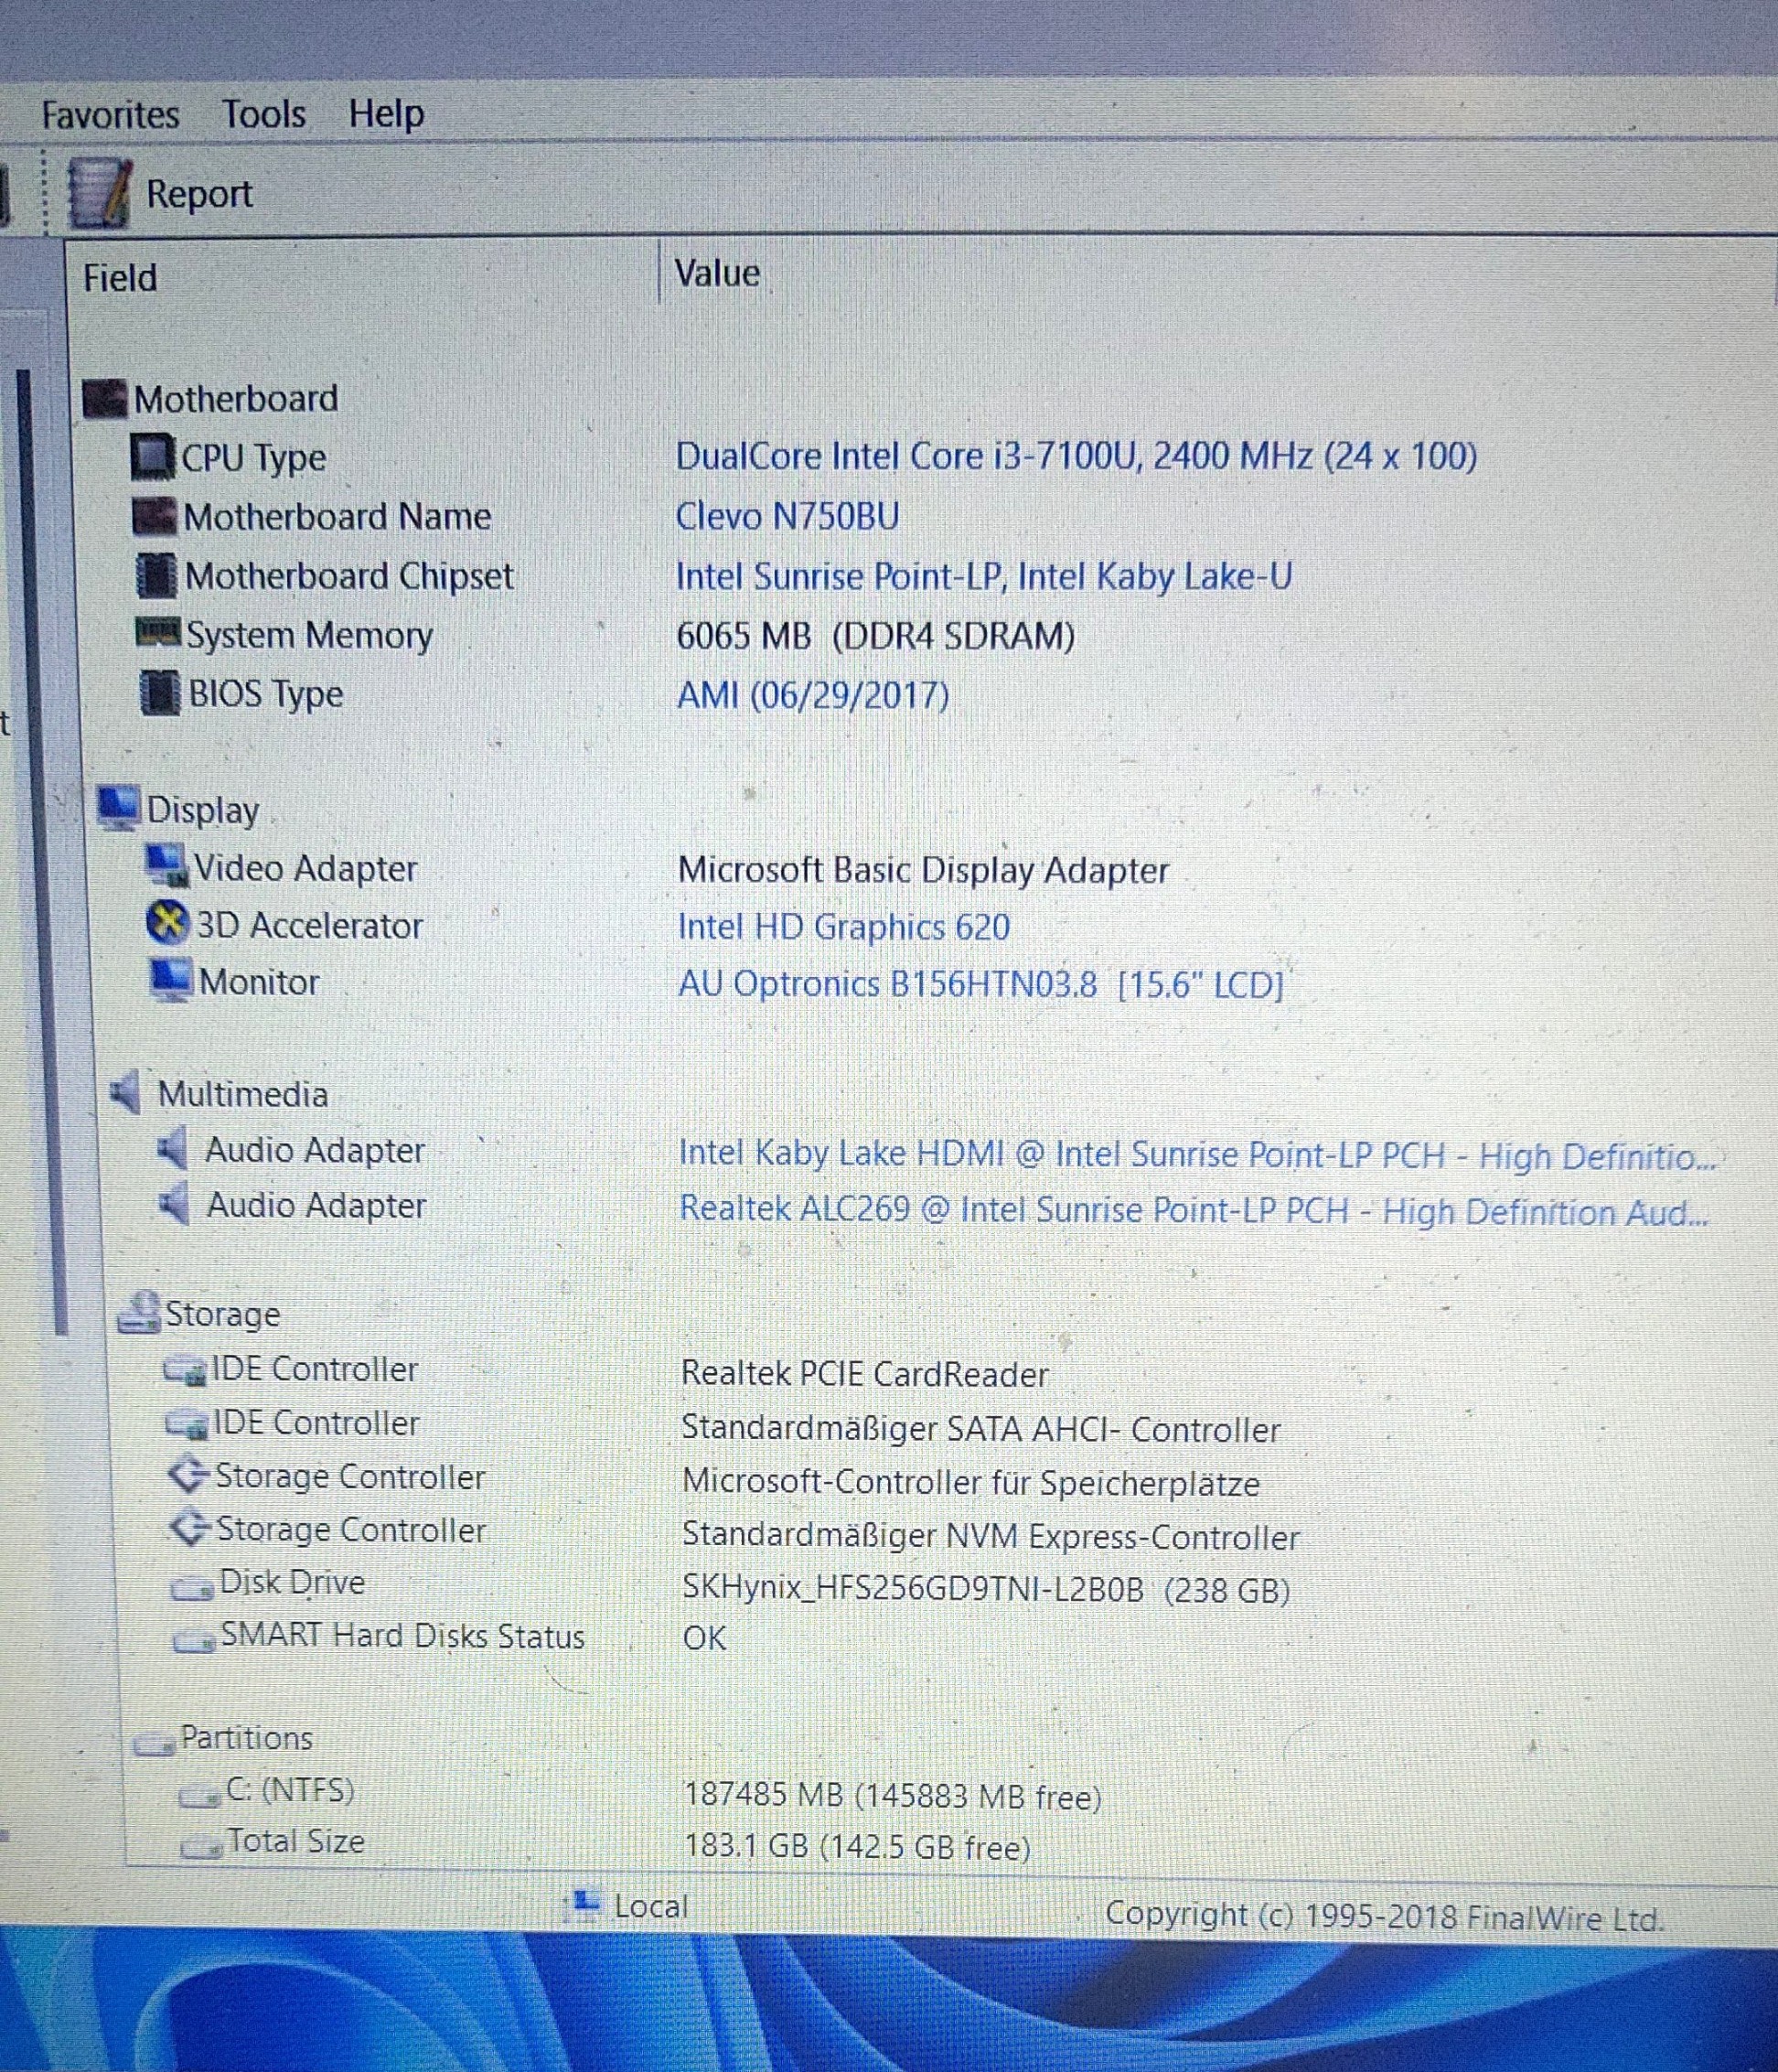
Task: Click the System Memory RAM icon
Action: tap(158, 633)
